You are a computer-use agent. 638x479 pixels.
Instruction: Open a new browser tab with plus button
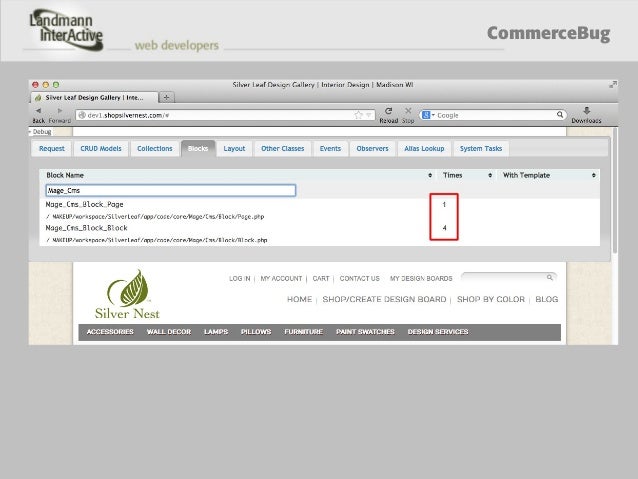(166, 97)
